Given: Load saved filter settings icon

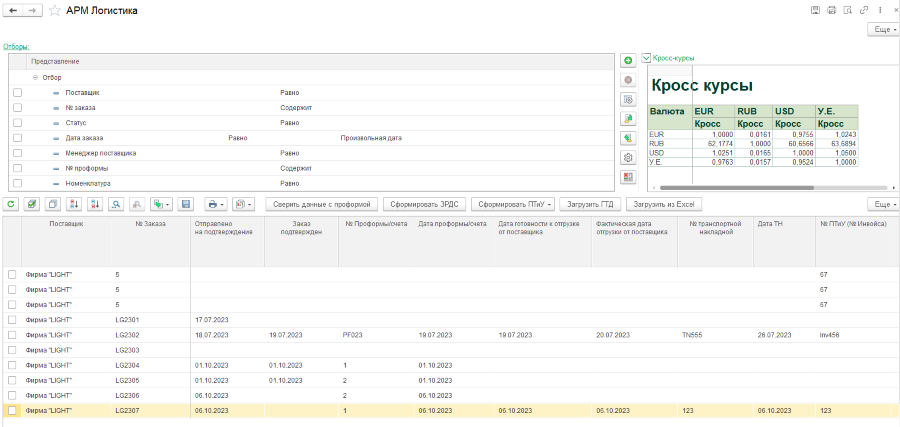Looking at the screenshot, I should click(628, 138).
